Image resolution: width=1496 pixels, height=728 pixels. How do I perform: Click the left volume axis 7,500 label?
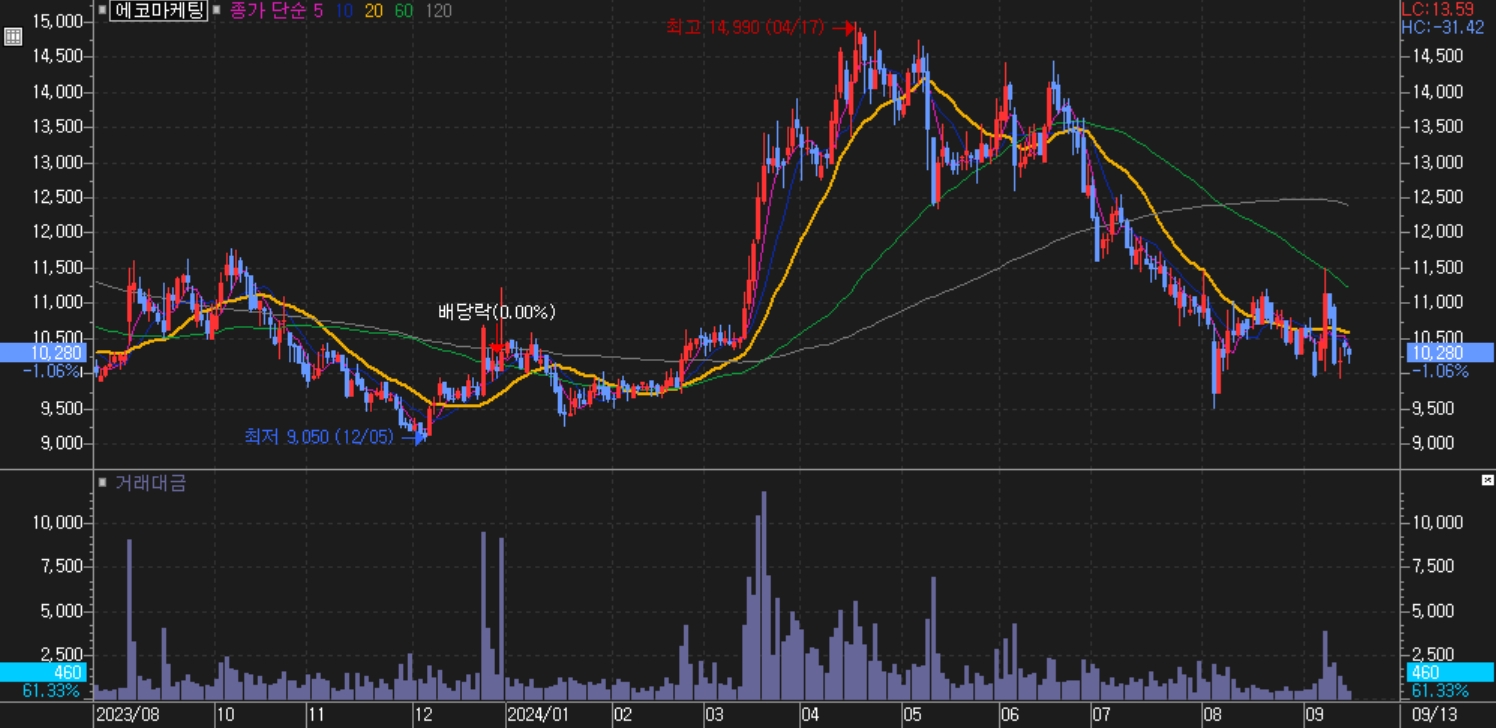tap(62, 566)
